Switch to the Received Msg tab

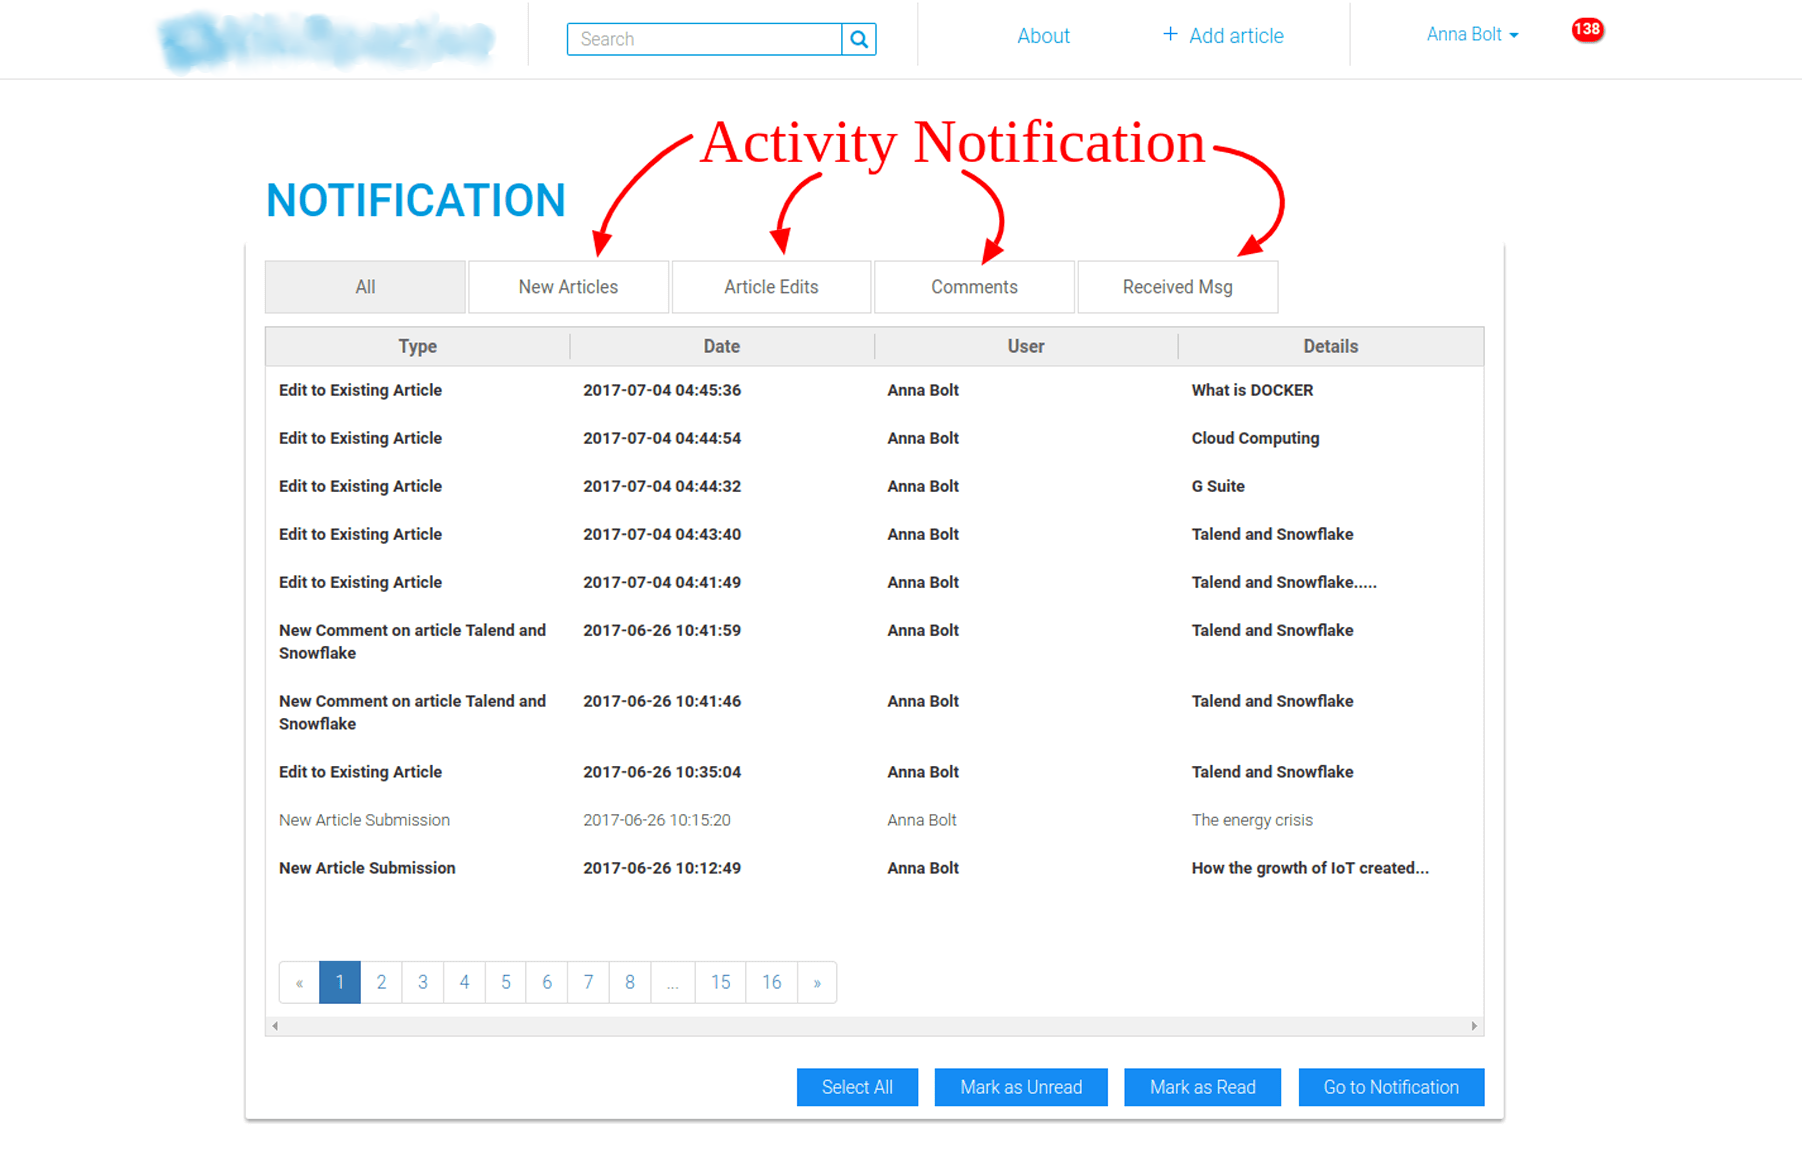click(x=1177, y=287)
